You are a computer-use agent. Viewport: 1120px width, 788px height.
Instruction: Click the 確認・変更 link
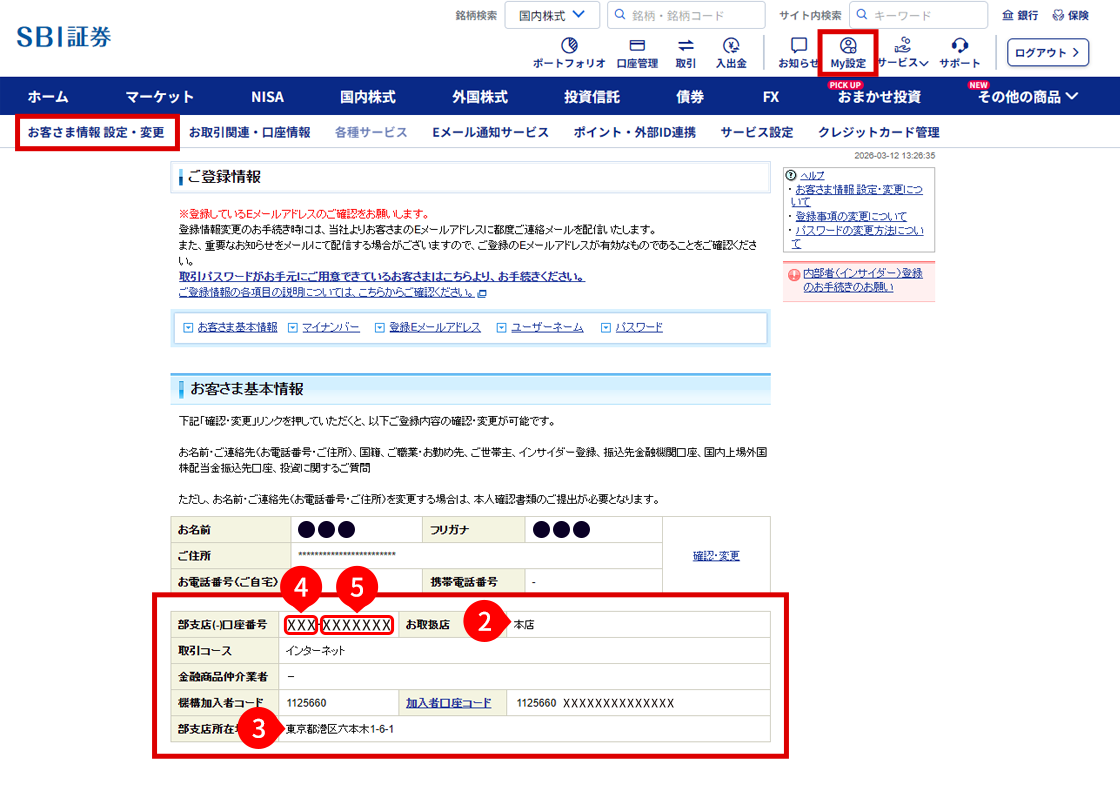pos(716,556)
